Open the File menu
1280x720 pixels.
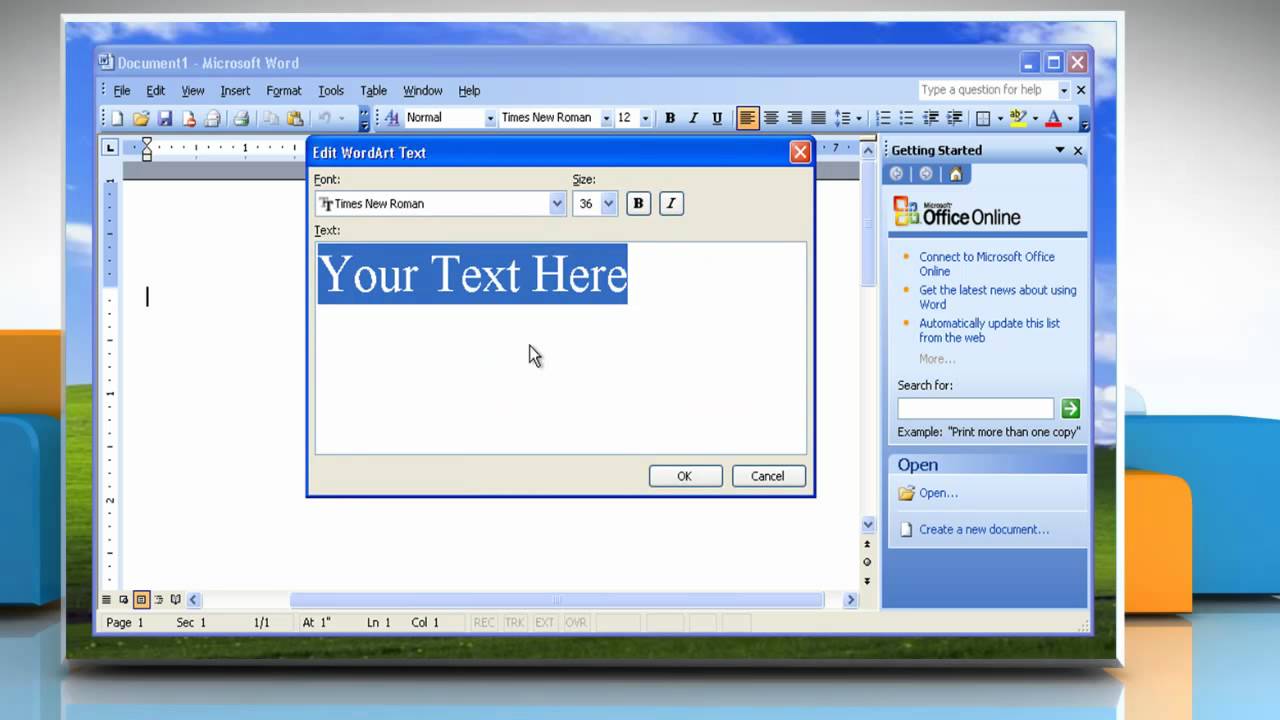pos(122,90)
